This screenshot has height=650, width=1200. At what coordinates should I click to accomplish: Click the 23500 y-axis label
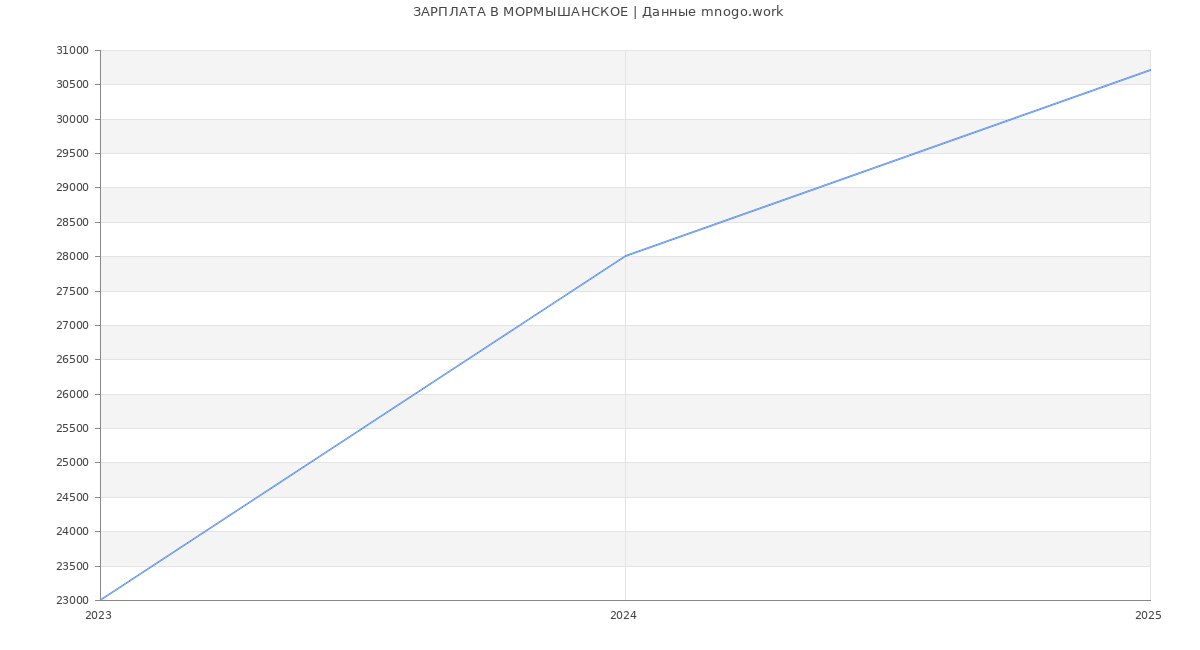tap(72, 566)
